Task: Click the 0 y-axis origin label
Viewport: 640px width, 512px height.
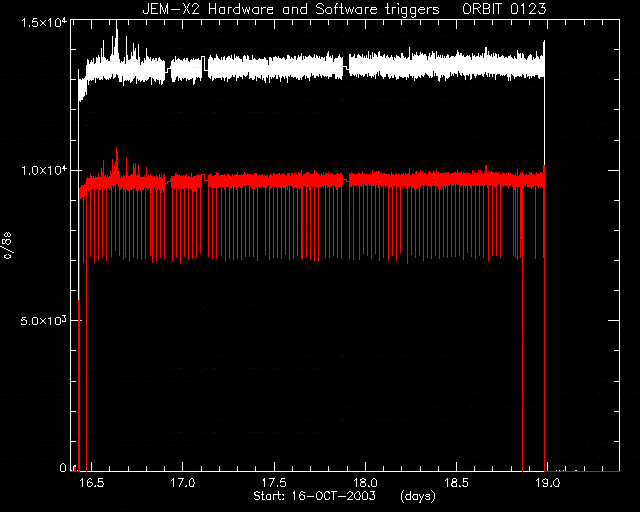Action: (63, 467)
